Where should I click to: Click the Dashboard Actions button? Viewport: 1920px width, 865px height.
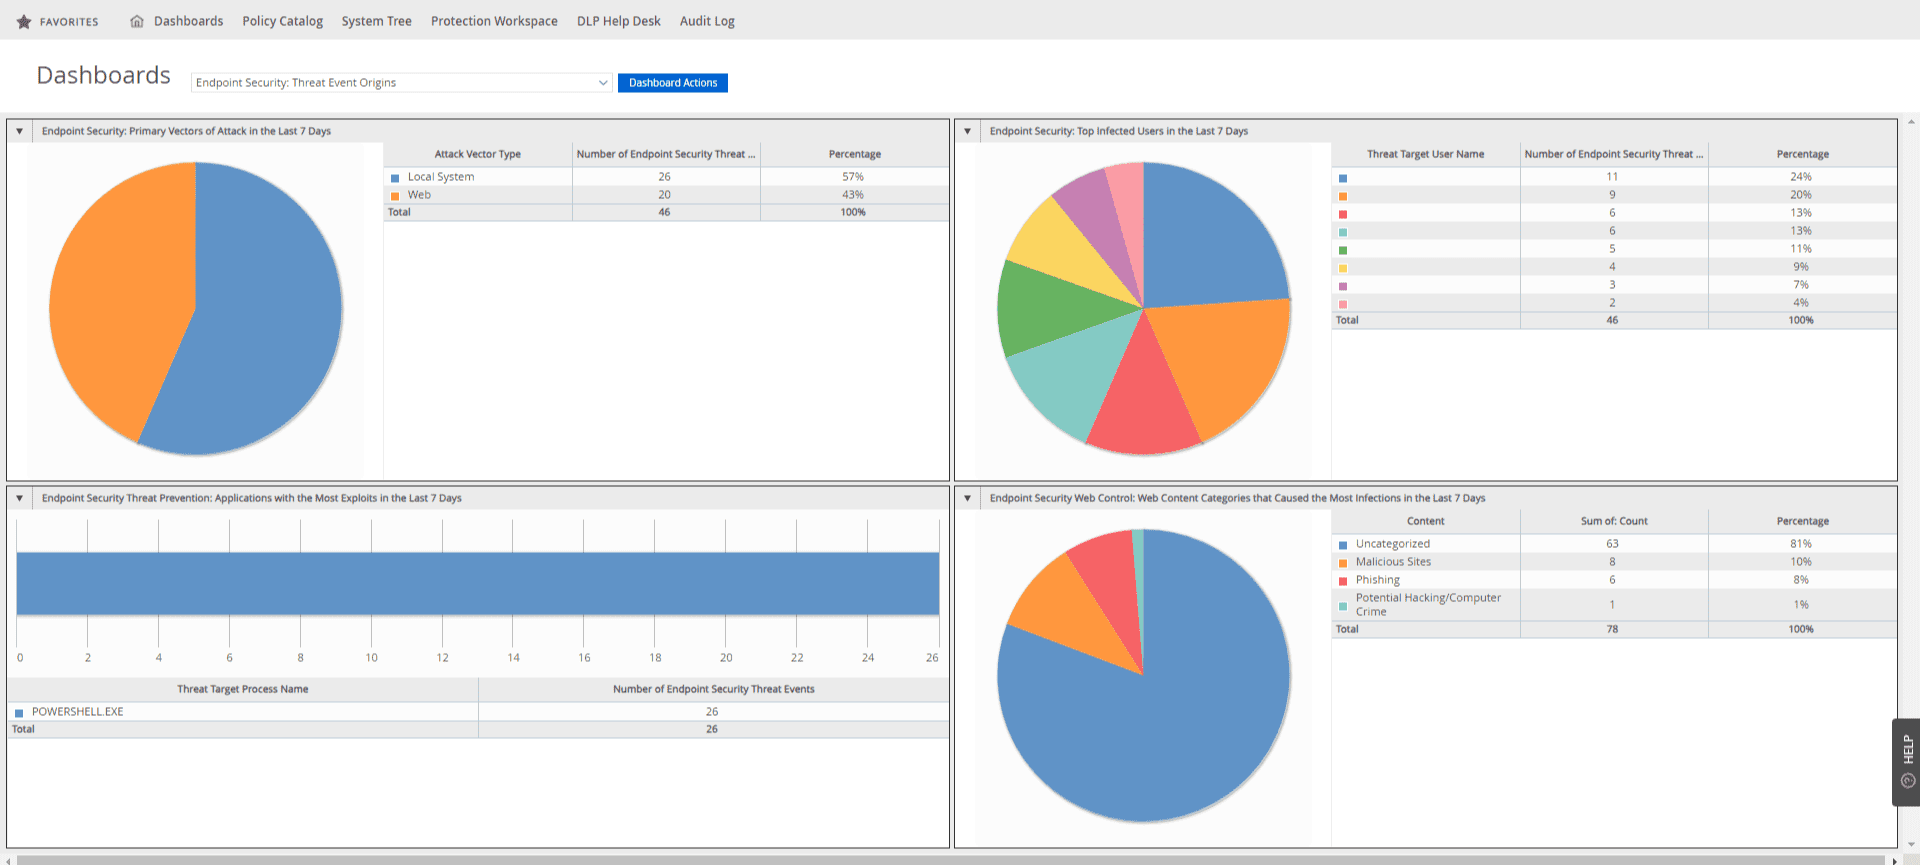673,83
